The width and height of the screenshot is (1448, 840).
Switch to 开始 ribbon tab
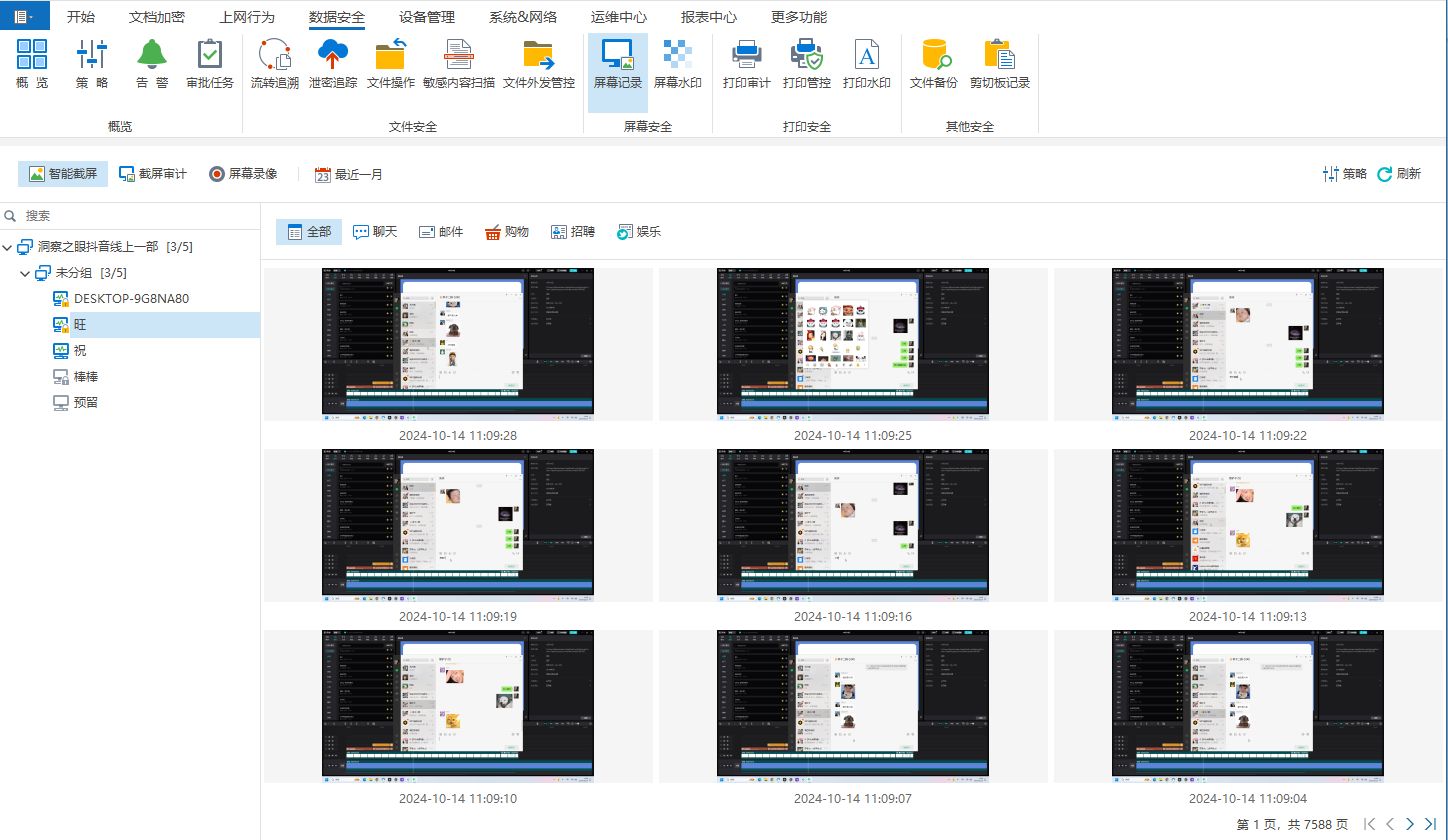point(81,17)
